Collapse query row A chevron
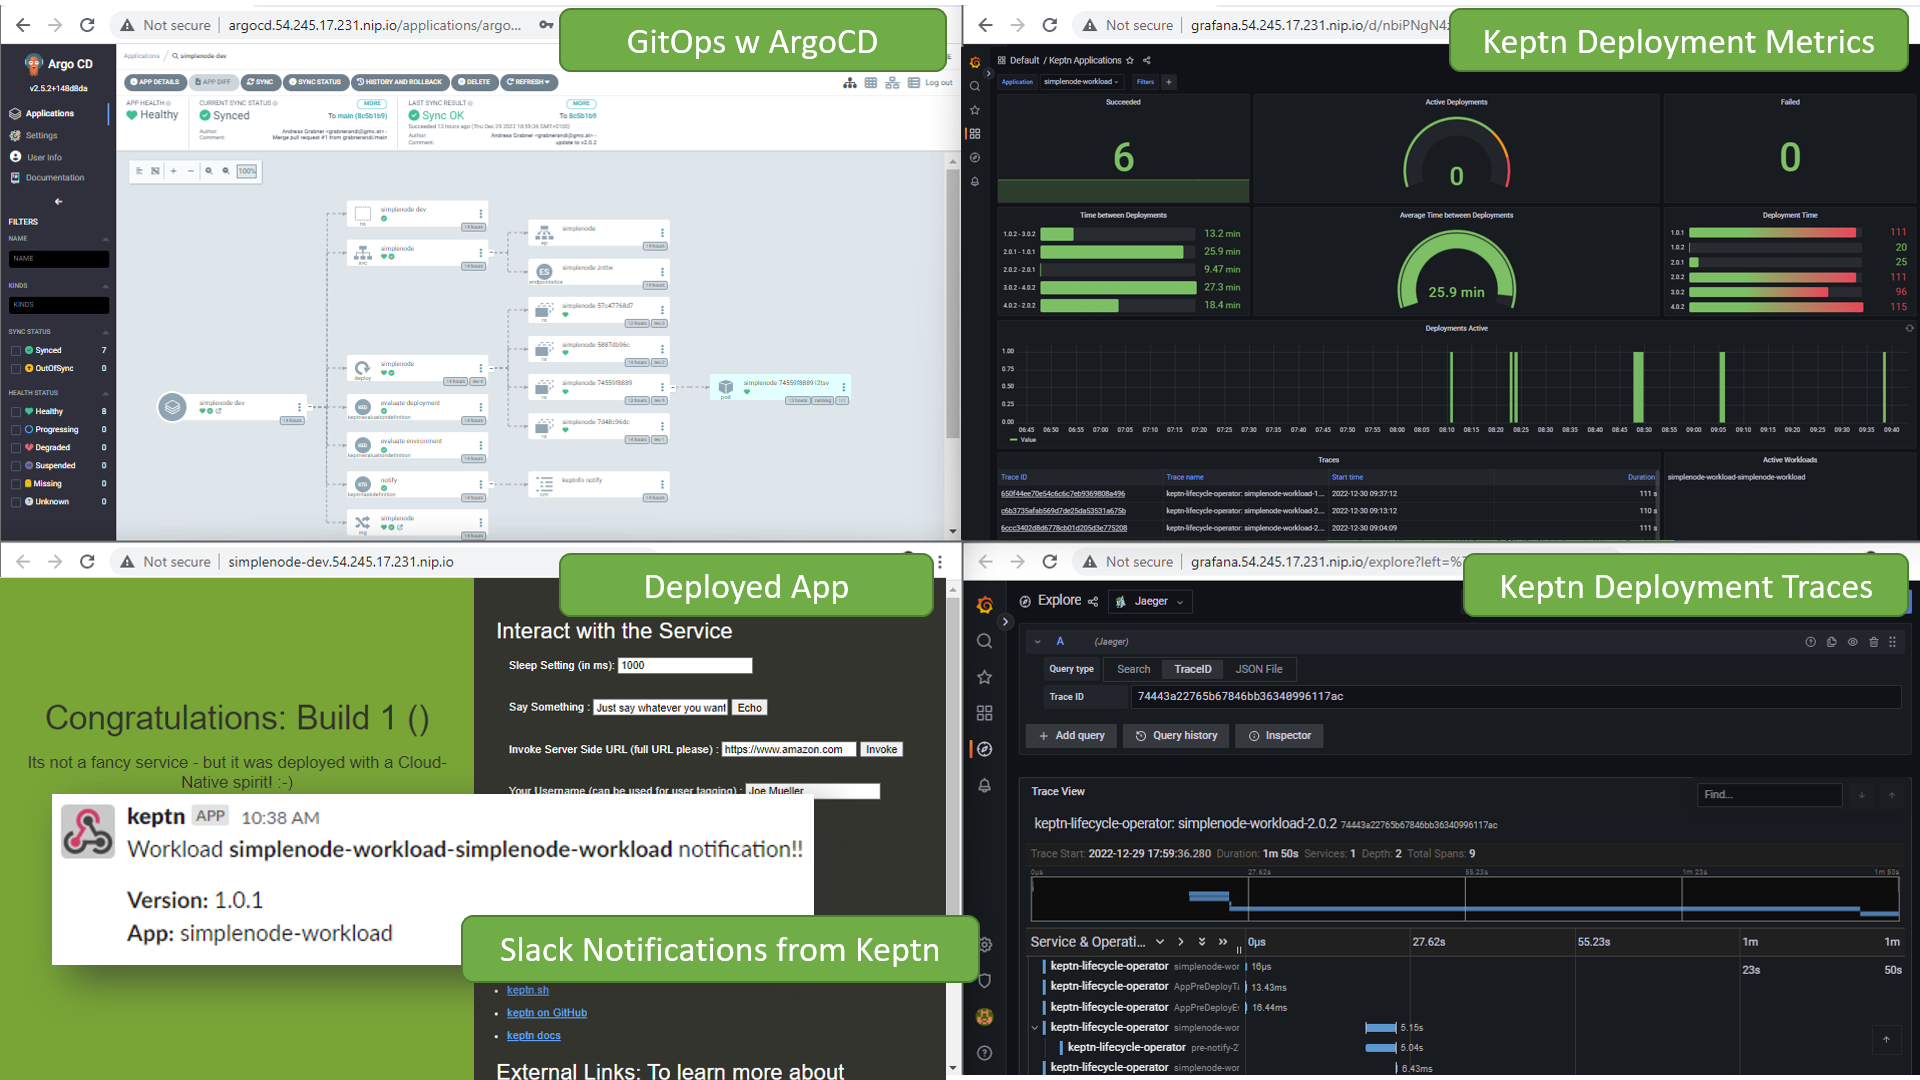 [x=1038, y=642]
